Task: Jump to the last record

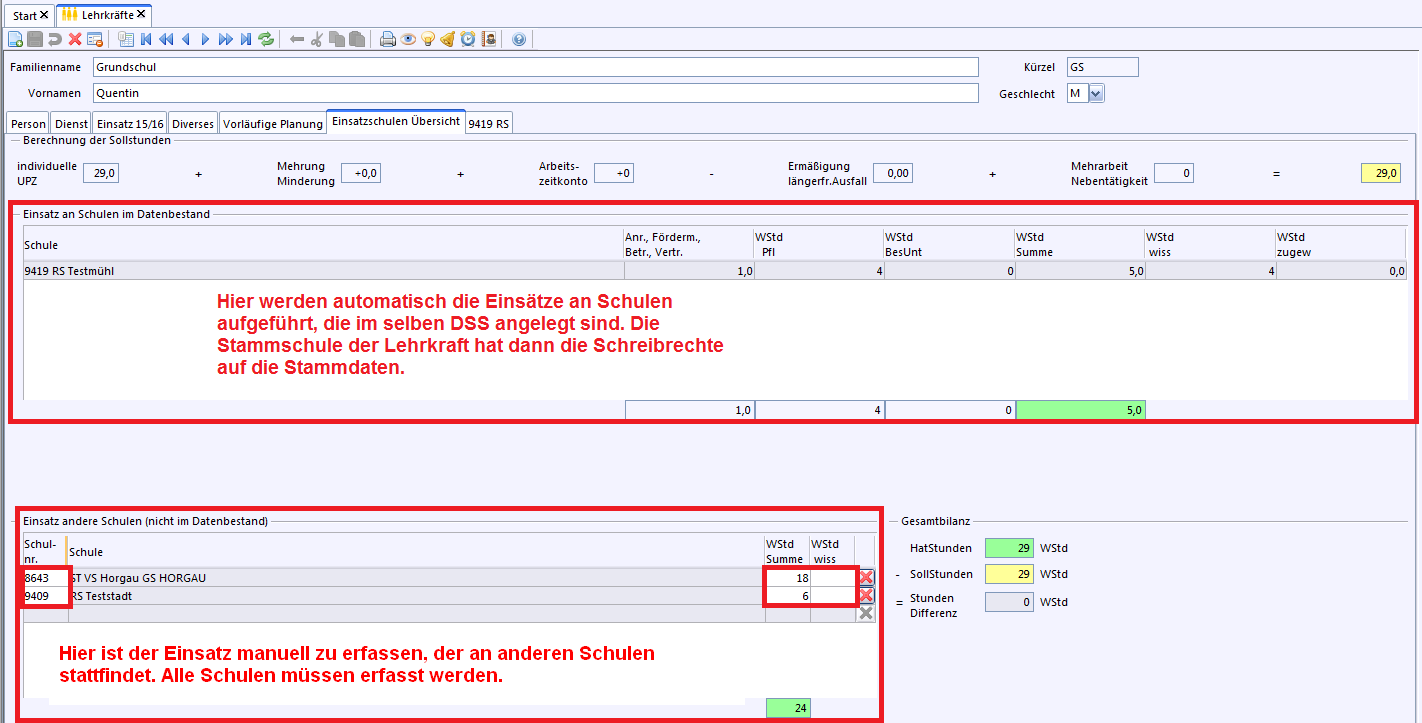Action: pyautogui.click(x=246, y=39)
